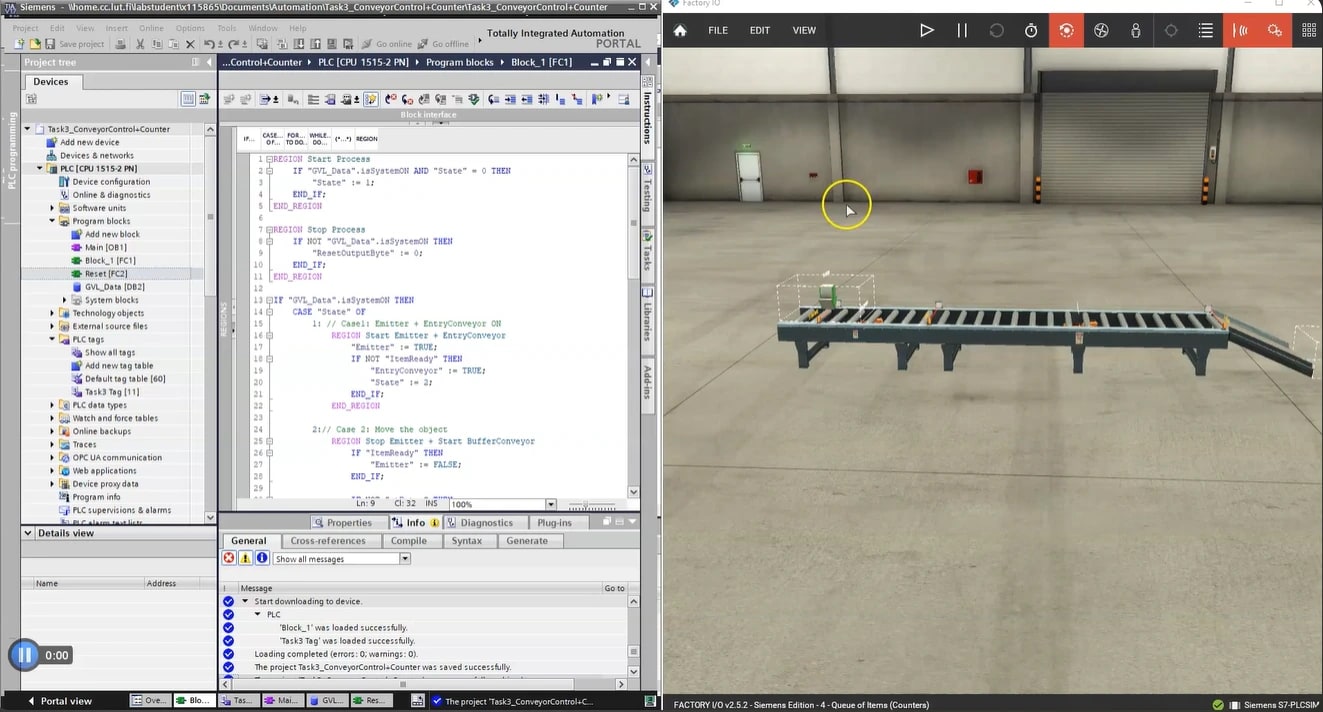The height and width of the screenshot is (712, 1323).
Task: Toggle the warning messages filter icon
Action: [245, 559]
